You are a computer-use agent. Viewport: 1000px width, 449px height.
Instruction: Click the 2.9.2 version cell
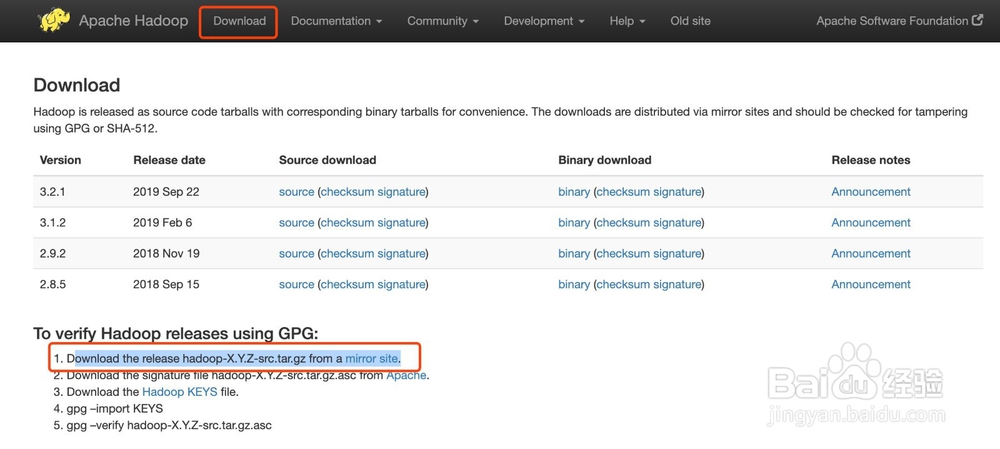click(52, 253)
